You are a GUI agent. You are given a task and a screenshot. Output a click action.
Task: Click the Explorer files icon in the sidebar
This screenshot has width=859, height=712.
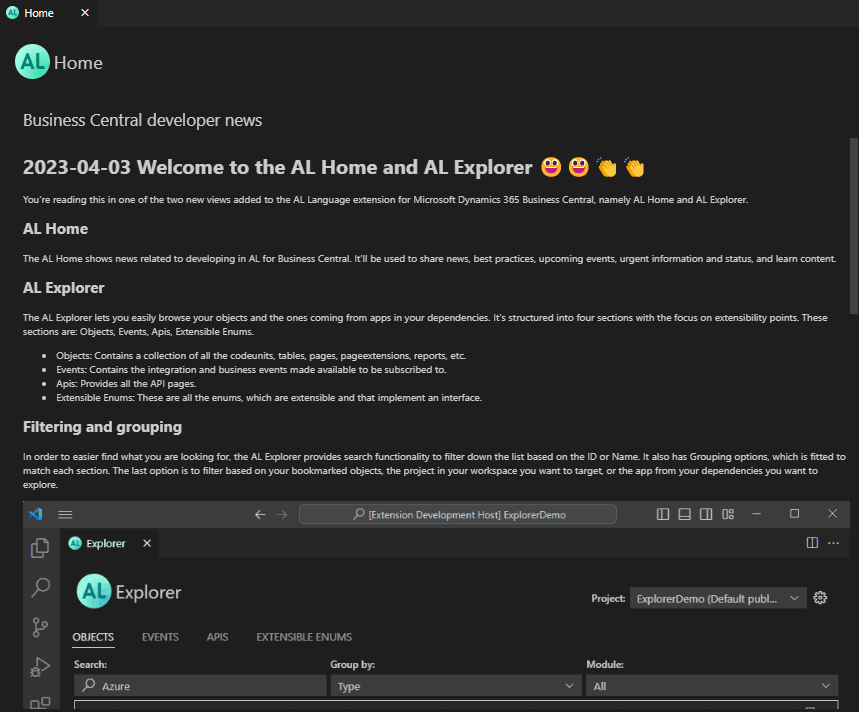click(41, 548)
